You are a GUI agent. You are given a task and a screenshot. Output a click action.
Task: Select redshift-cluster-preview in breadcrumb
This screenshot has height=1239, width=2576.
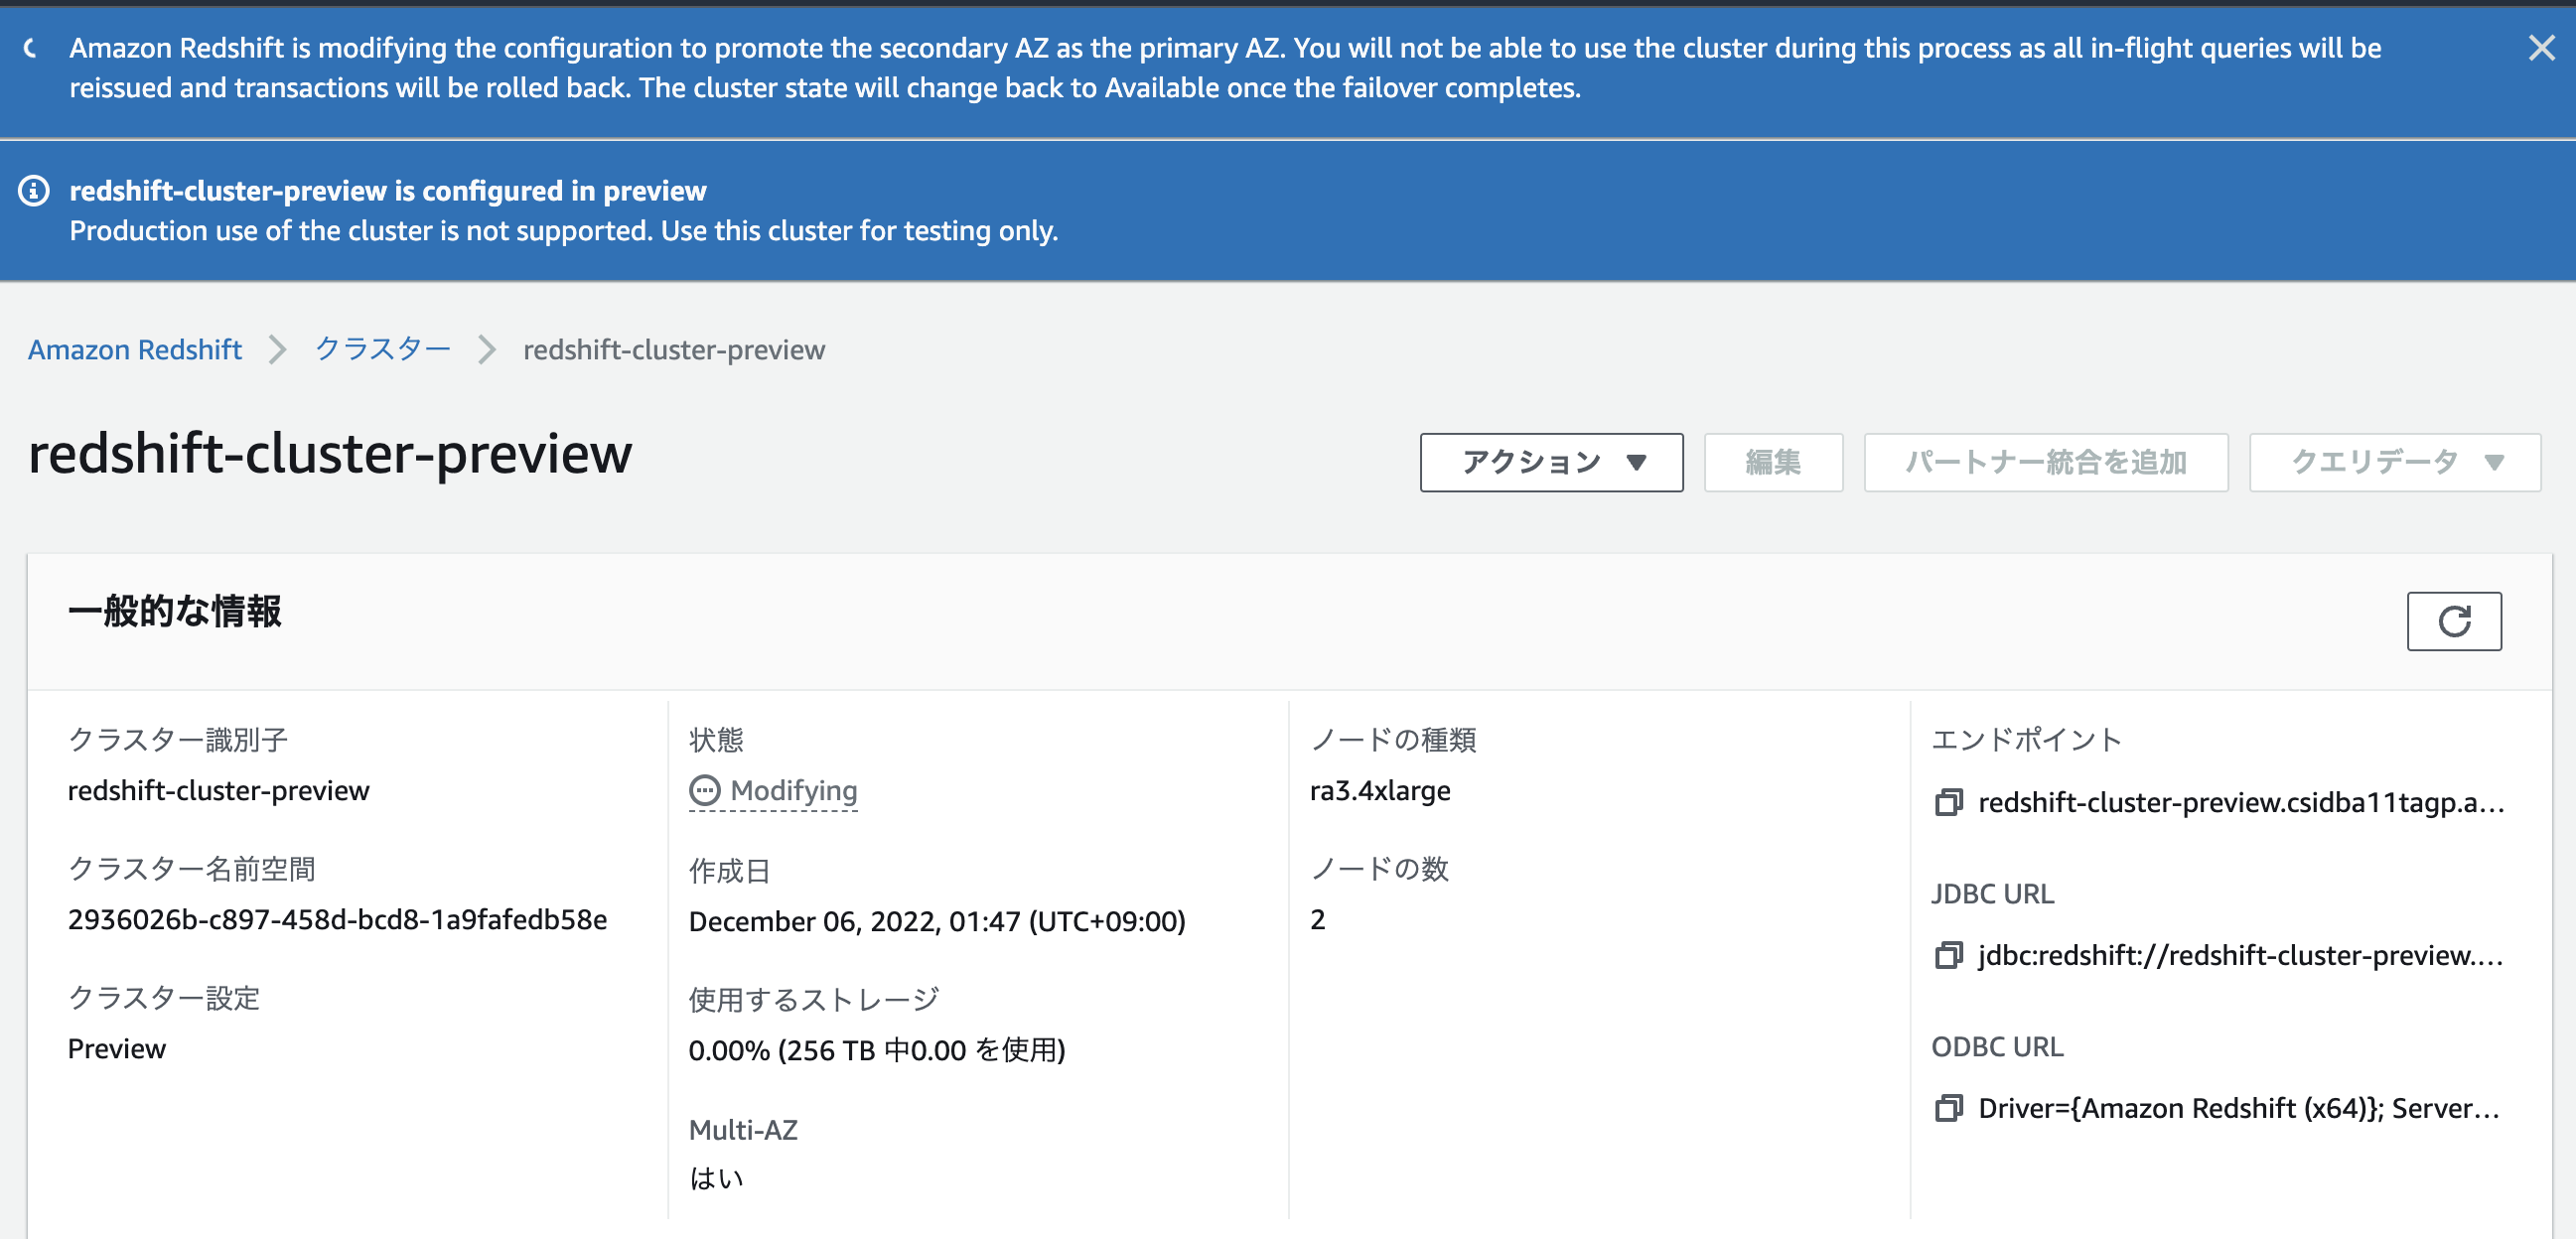(674, 349)
